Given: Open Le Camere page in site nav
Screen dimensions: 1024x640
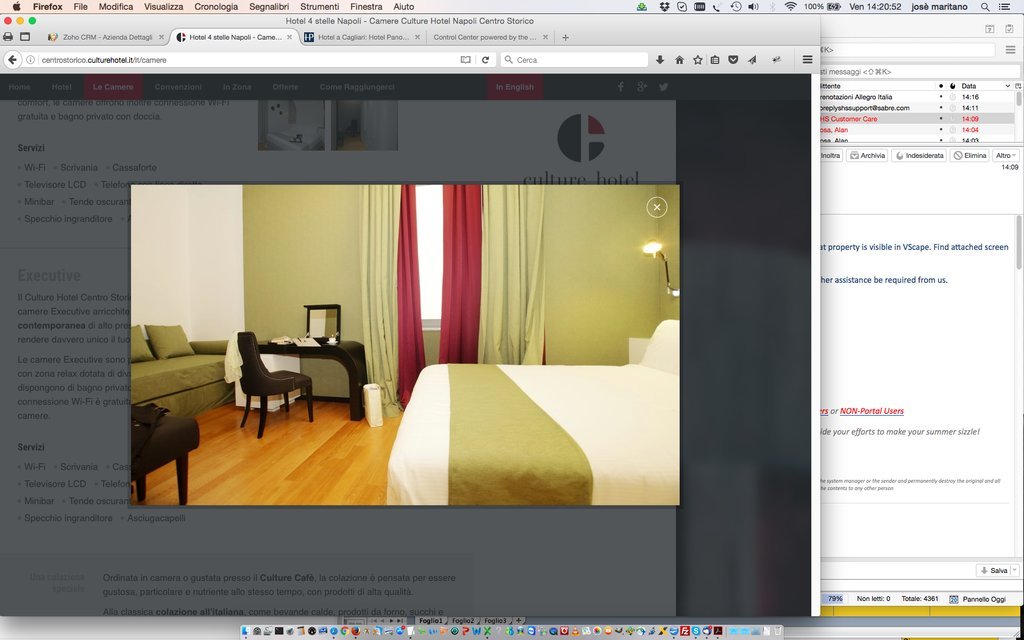Looking at the screenshot, I should click(x=113, y=87).
